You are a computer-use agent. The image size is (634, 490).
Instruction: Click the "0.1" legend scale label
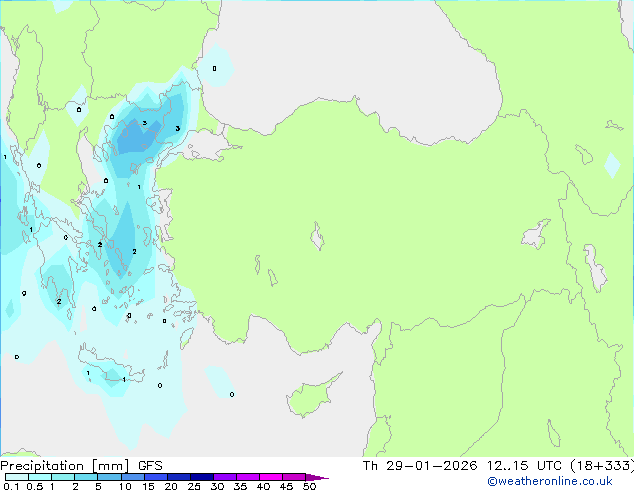(x=11, y=486)
